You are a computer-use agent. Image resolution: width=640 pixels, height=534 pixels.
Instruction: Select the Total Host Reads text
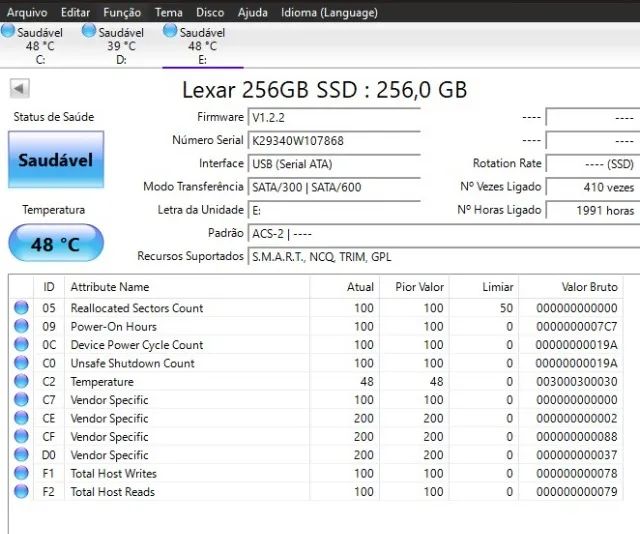(x=113, y=492)
